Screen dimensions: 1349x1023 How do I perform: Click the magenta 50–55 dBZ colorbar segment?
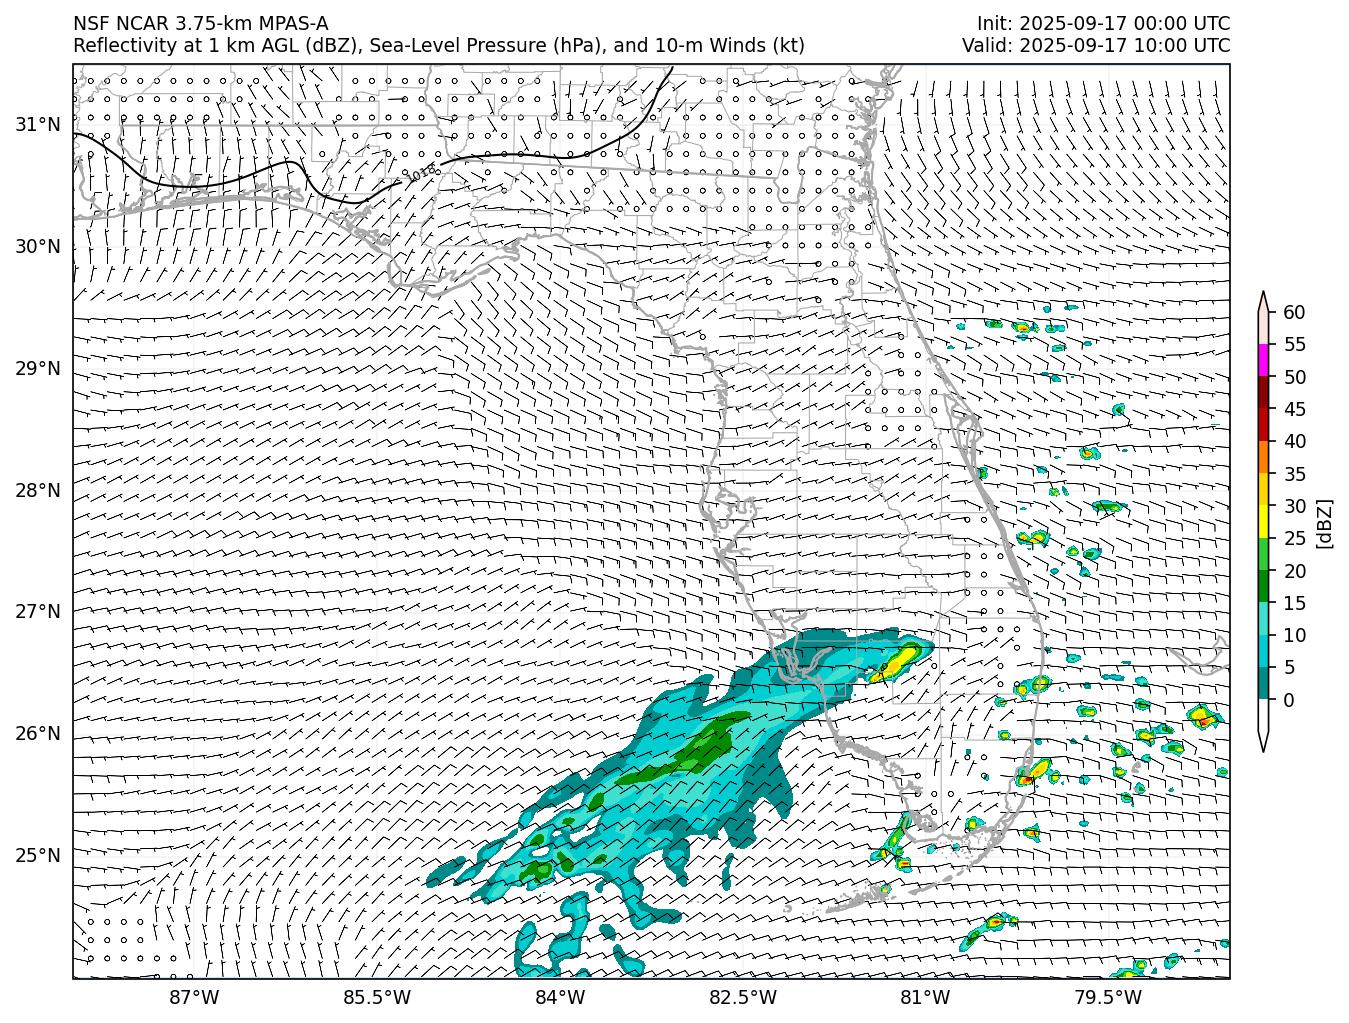[x=1263, y=360]
